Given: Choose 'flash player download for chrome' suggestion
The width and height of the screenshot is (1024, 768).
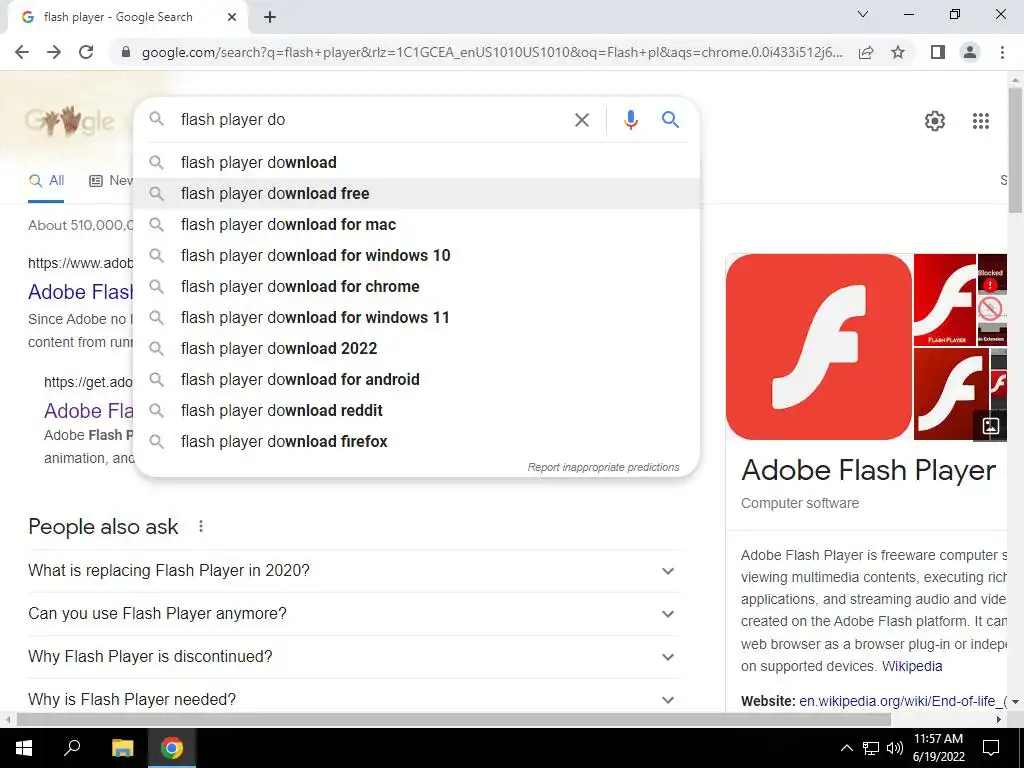Looking at the screenshot, I should click(x=300, y=286).
